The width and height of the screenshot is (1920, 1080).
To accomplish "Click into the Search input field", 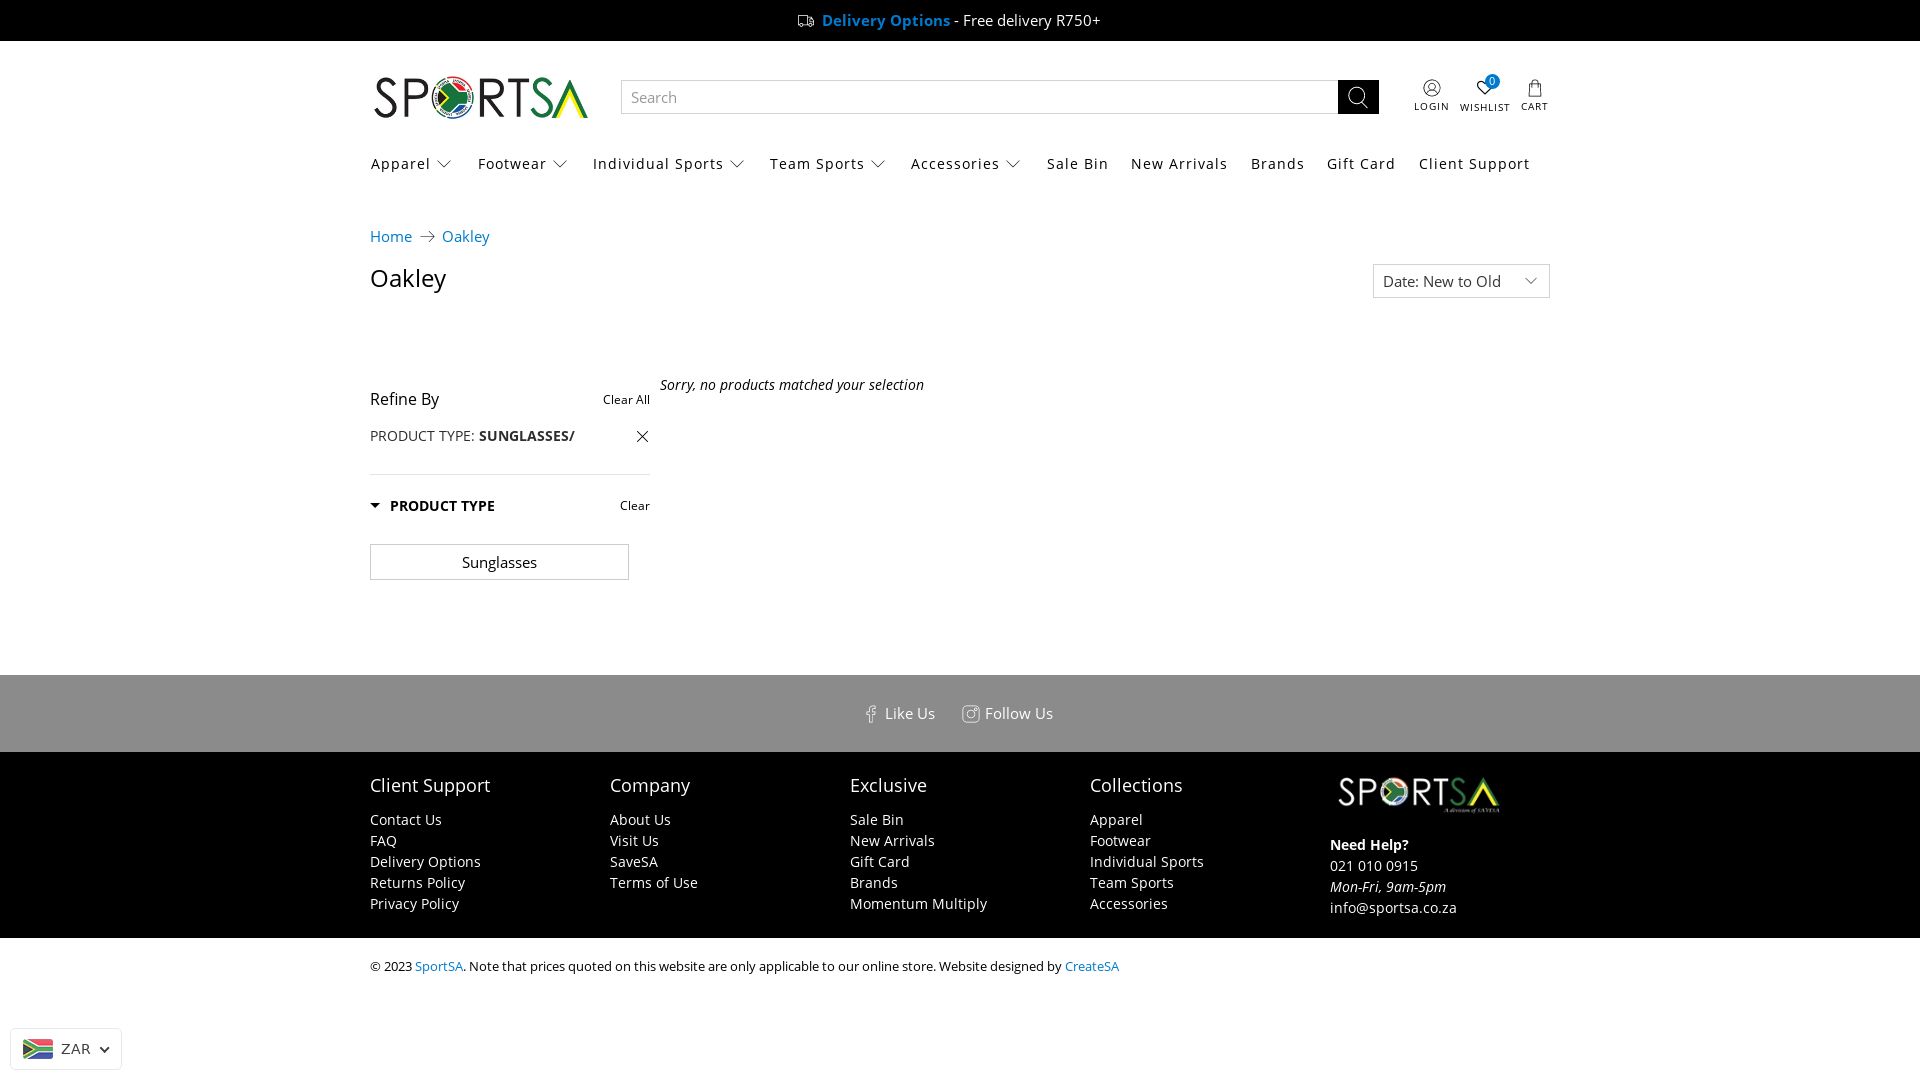I will [x=979, y=97].
